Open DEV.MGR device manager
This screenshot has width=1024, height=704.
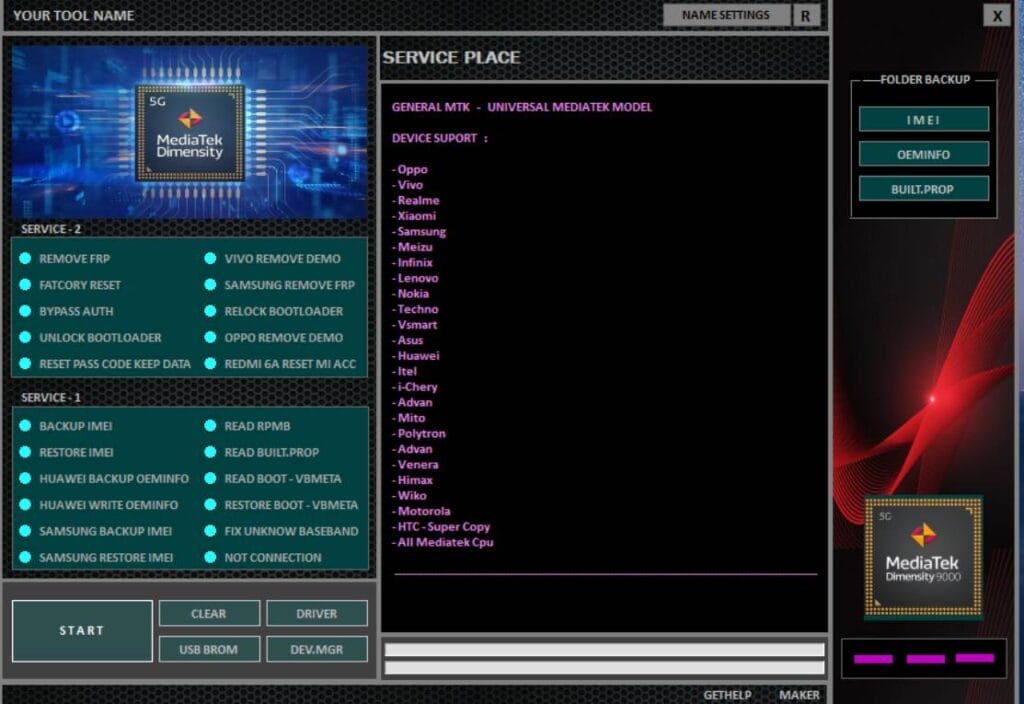[316, 649]
